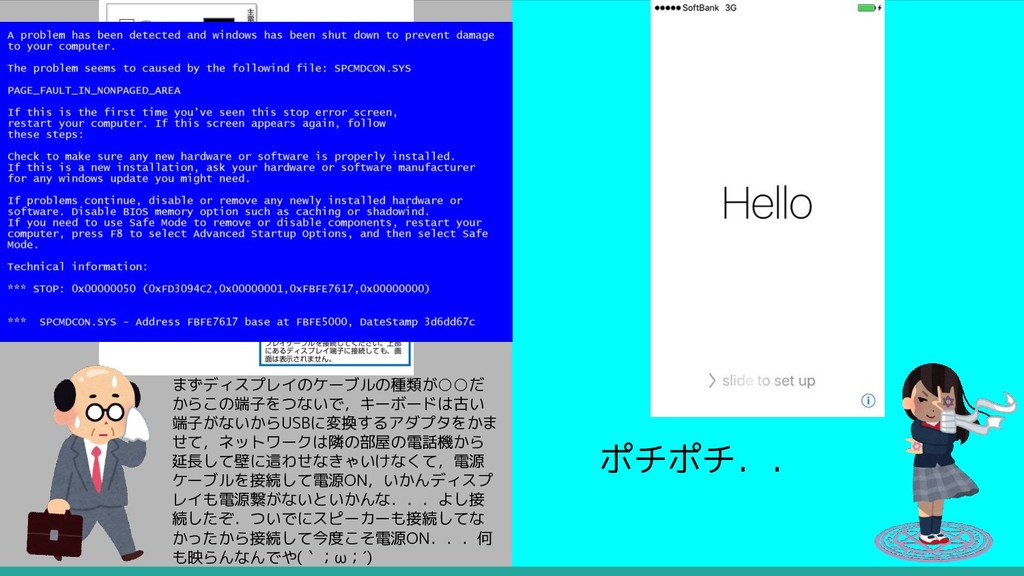Click the brown briefcase held by businessman
Image resolution: width=1024 pixels, height=576 pixels.
tap(55, 534)
